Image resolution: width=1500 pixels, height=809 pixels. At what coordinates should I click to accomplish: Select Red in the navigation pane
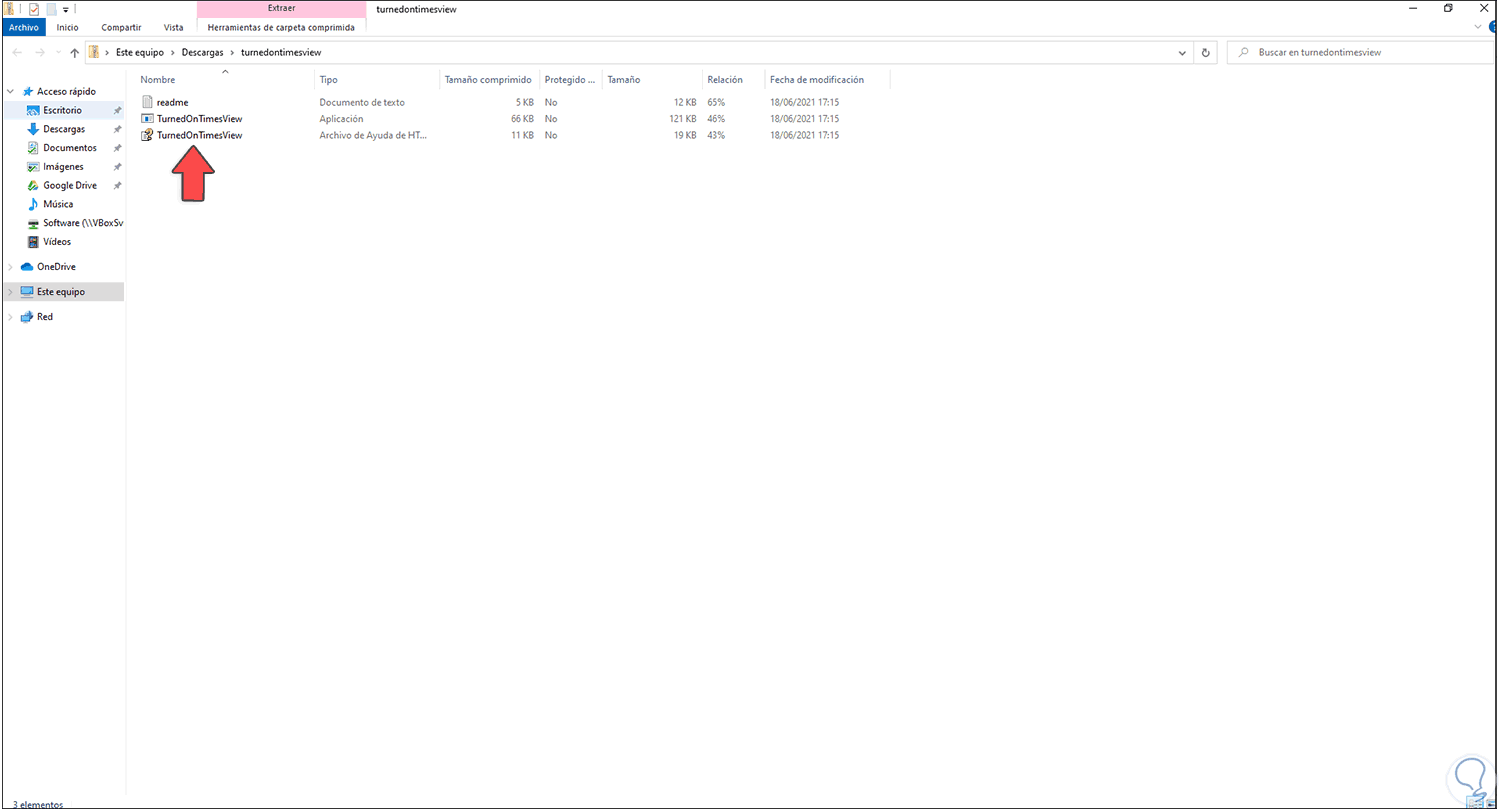[x=45, y=317]
